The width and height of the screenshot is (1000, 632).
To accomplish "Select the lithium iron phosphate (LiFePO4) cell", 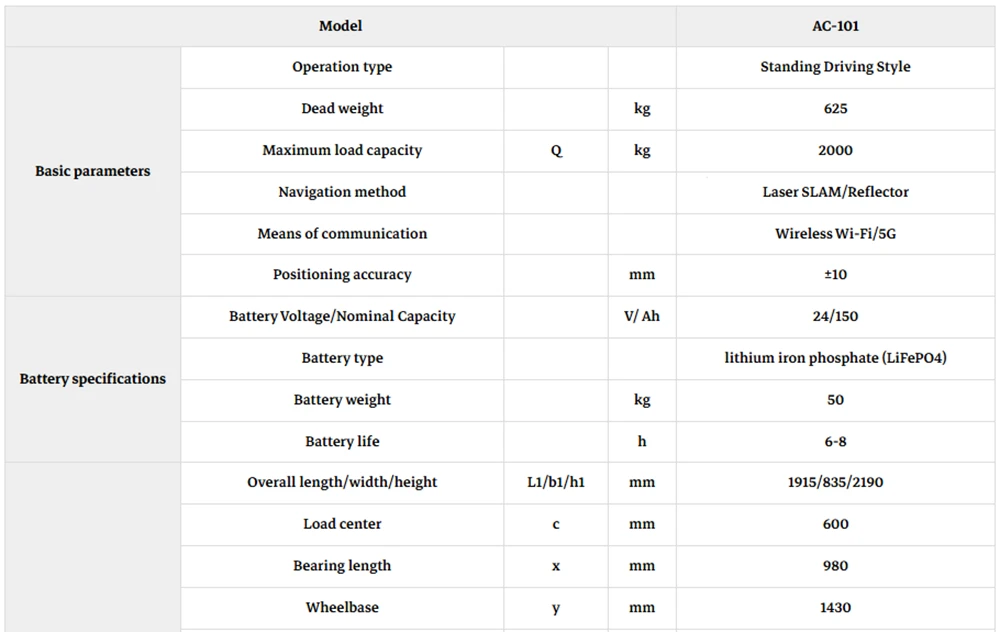I will coord(835,358).
